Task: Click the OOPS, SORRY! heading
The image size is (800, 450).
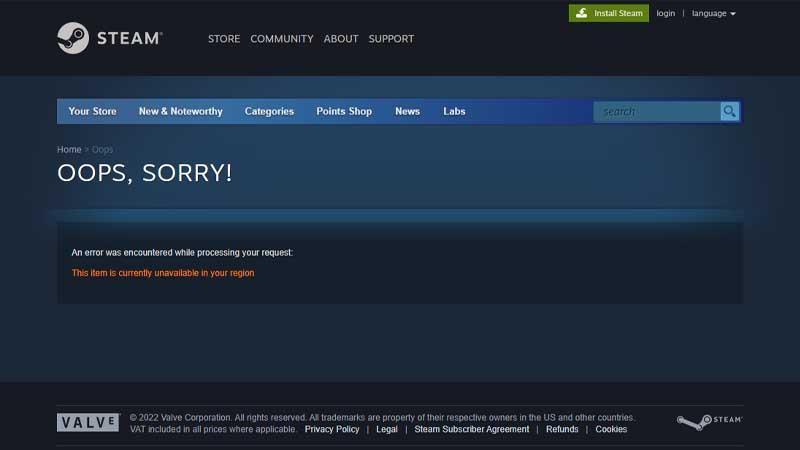Action: point(144,173)
